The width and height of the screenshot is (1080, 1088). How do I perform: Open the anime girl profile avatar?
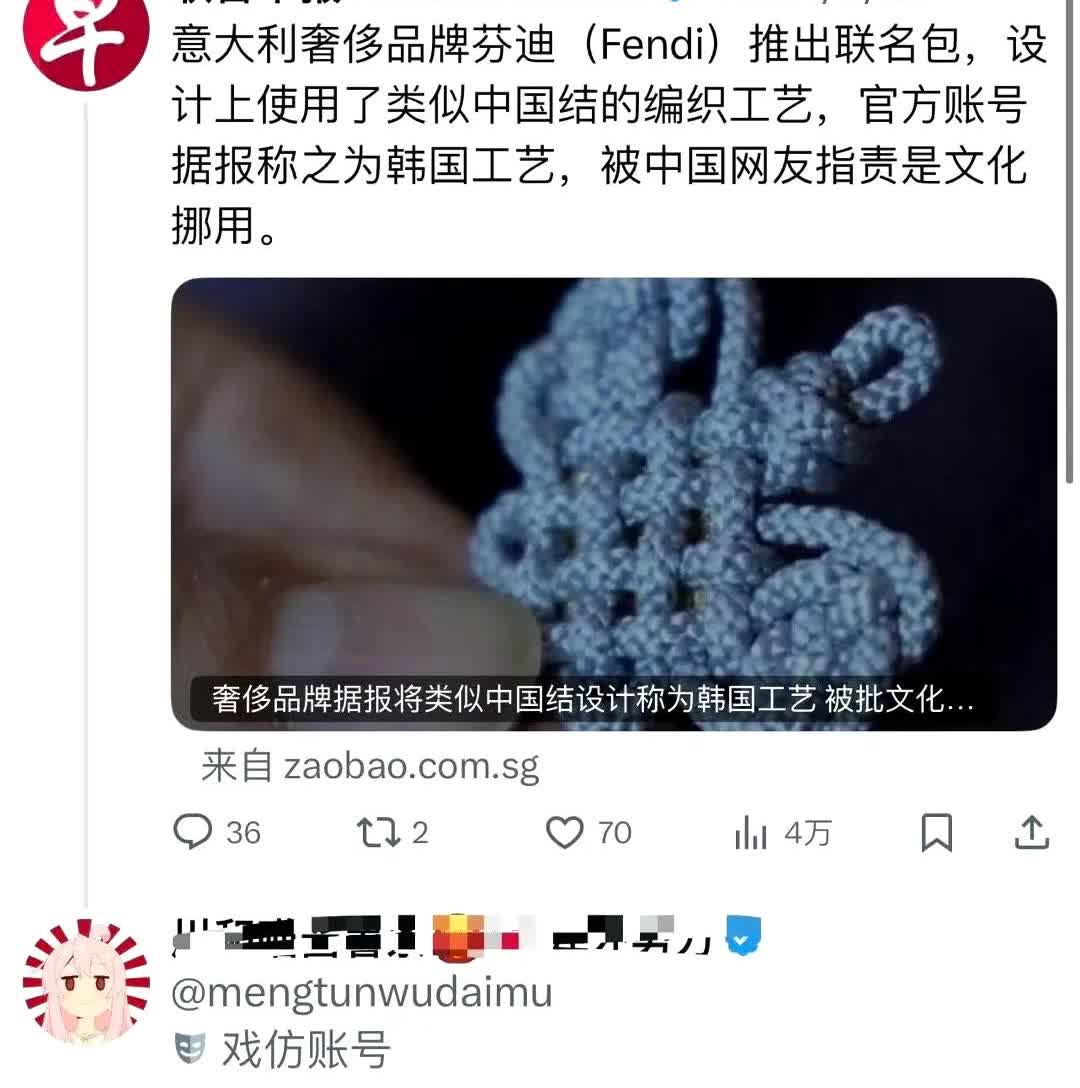[86, 981]
